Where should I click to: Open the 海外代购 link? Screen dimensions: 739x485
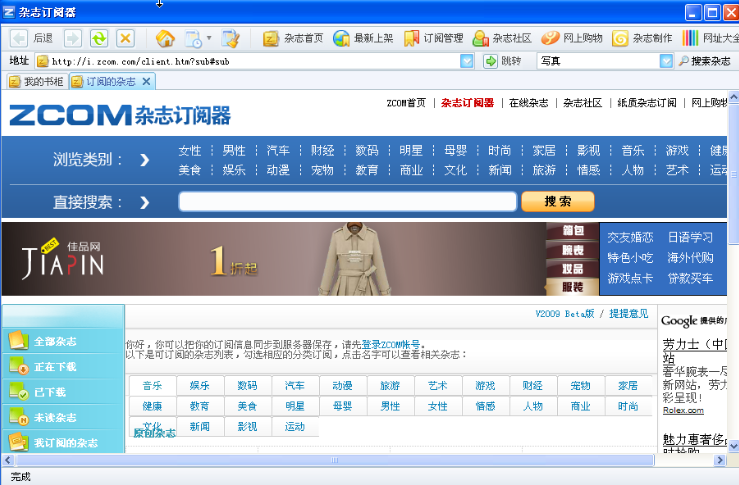point(690,258)
